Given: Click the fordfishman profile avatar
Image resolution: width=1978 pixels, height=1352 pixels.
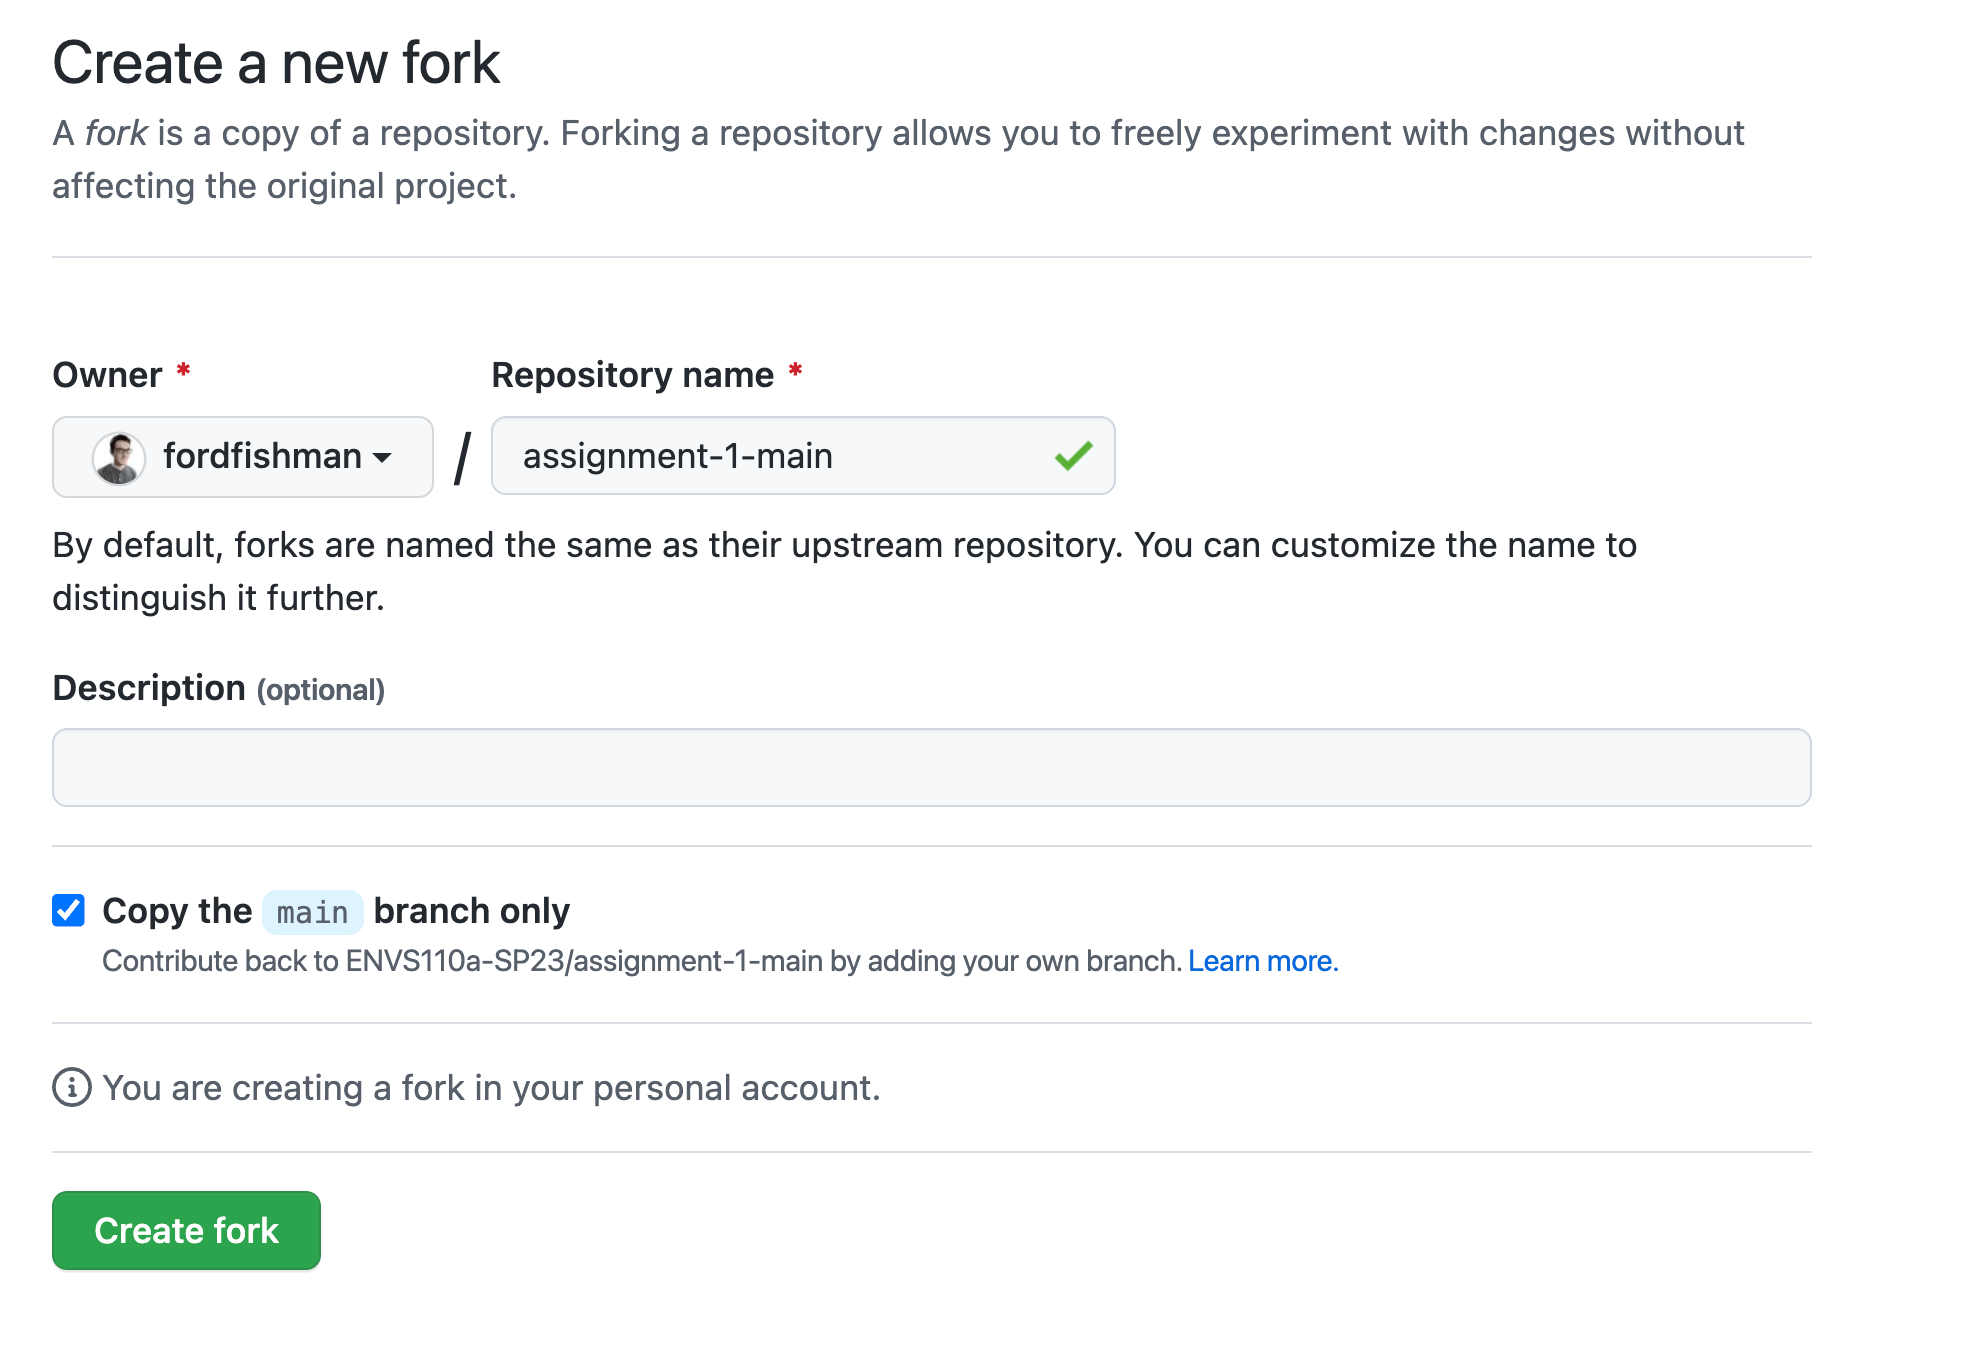Looking at the screenshot, I should (119, 458).
